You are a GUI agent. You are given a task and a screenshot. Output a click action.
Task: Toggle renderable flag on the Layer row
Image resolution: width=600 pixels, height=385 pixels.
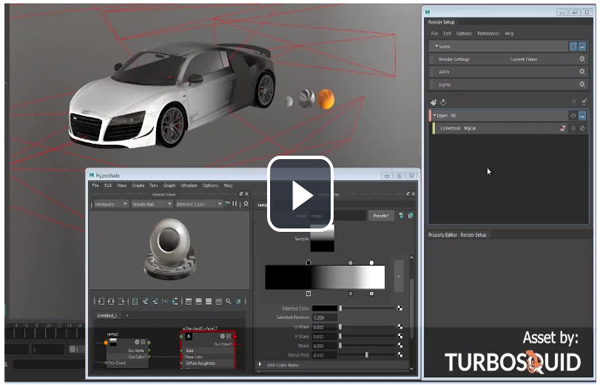click(582, 115)
